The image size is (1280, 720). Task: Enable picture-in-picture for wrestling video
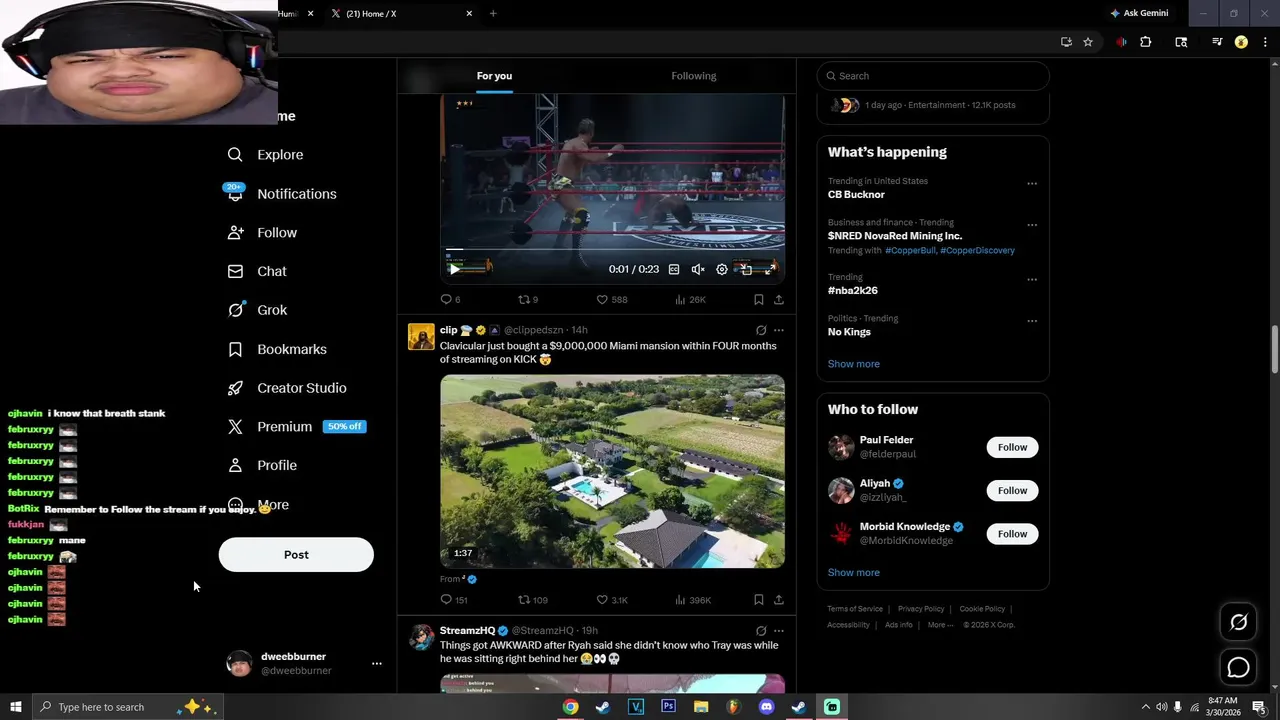pyautogui.click(x=746, y=269)
